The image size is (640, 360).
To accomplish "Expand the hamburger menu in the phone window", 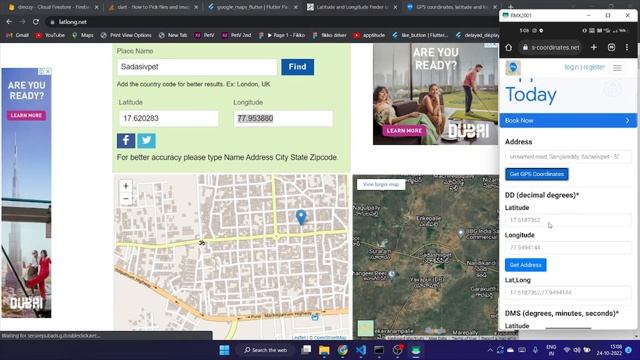I will click(x=617, y=68).
